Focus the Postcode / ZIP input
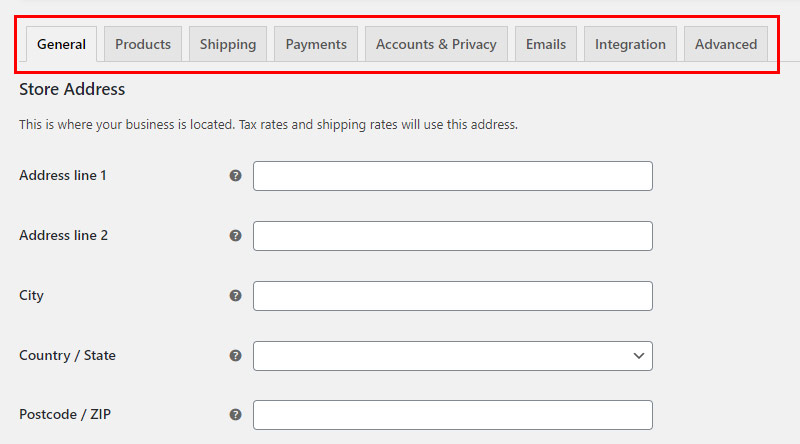 [x=453, y=415]
